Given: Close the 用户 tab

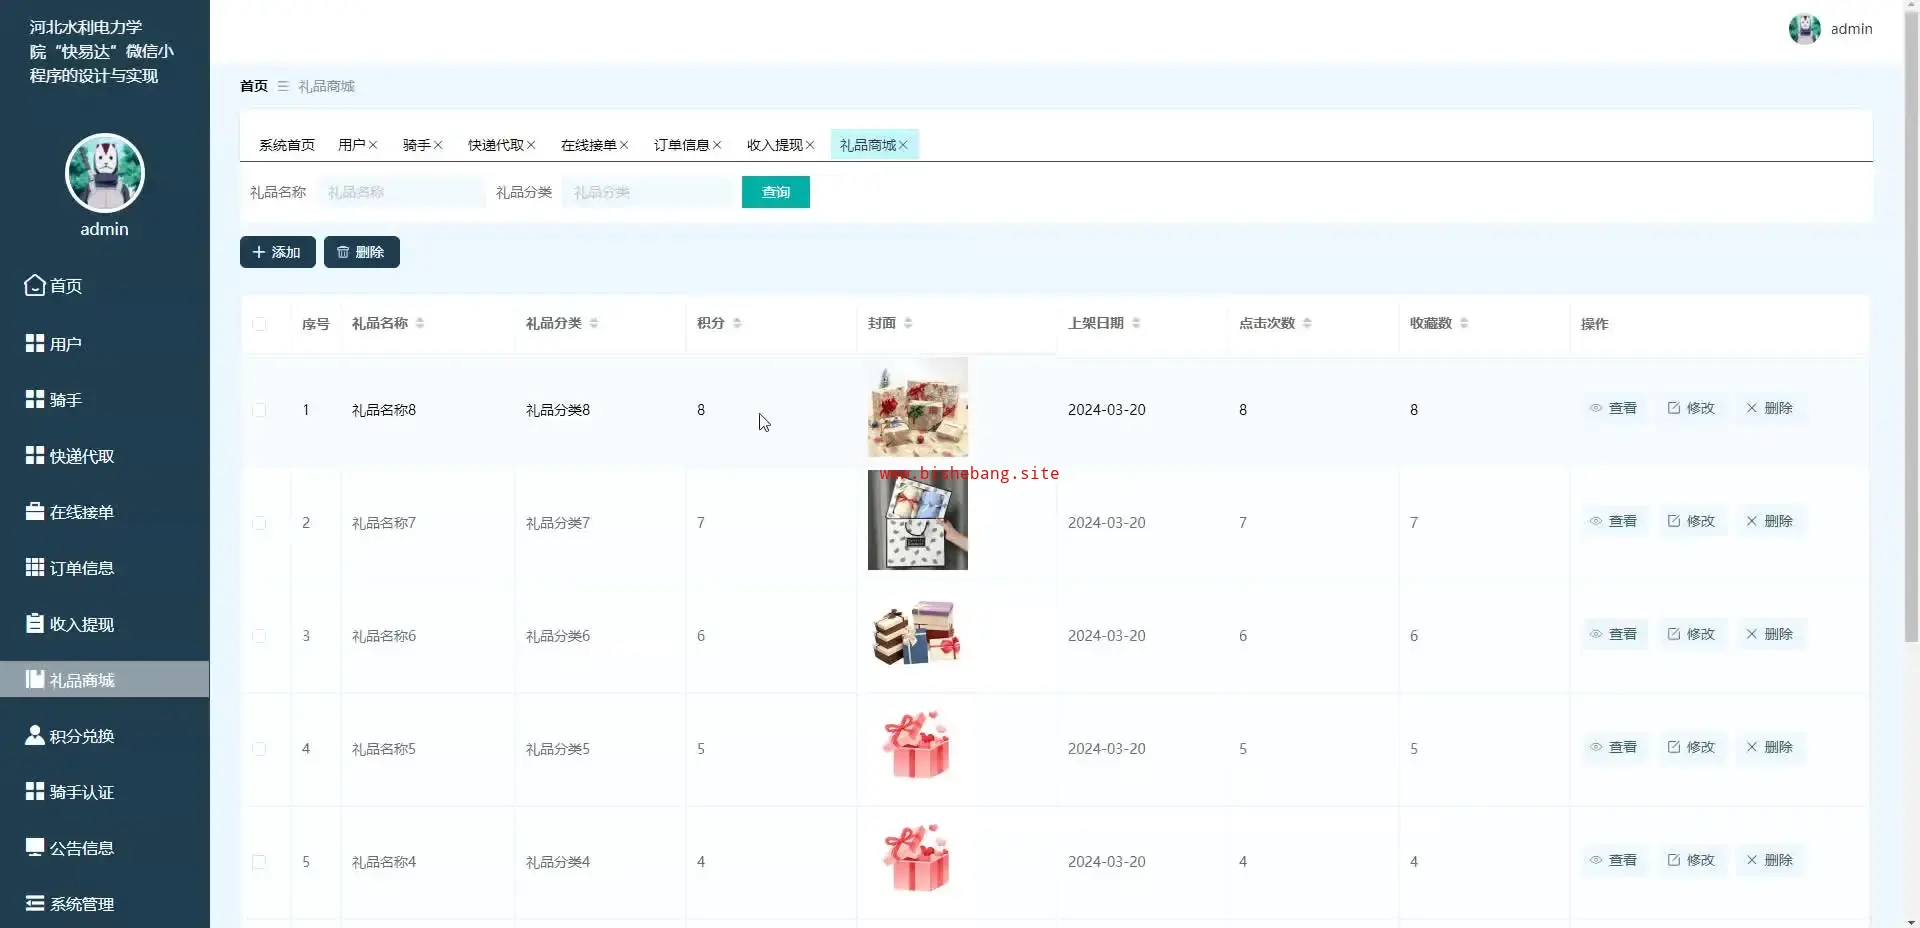Looking at the screenshot, I should pyautogui.click(x=373, y=145).
